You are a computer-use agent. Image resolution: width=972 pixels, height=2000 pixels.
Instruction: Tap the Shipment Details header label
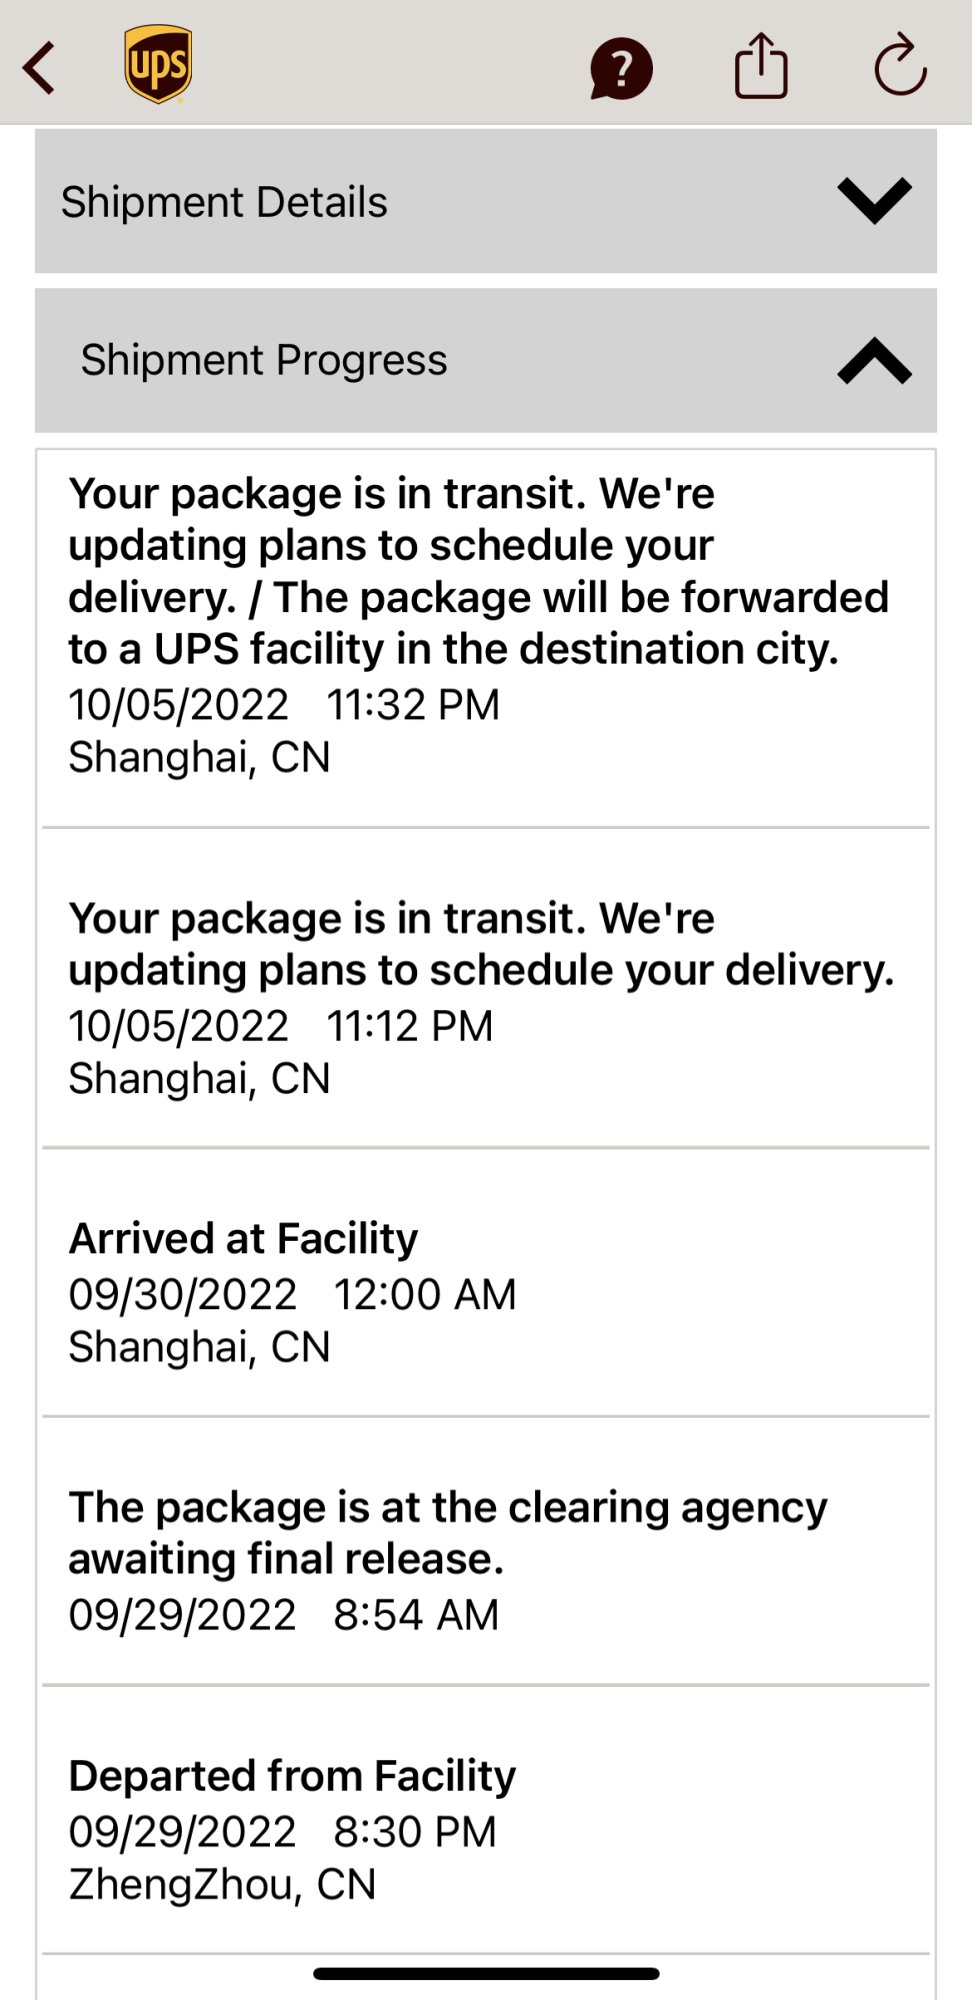(x=224, y=202)
